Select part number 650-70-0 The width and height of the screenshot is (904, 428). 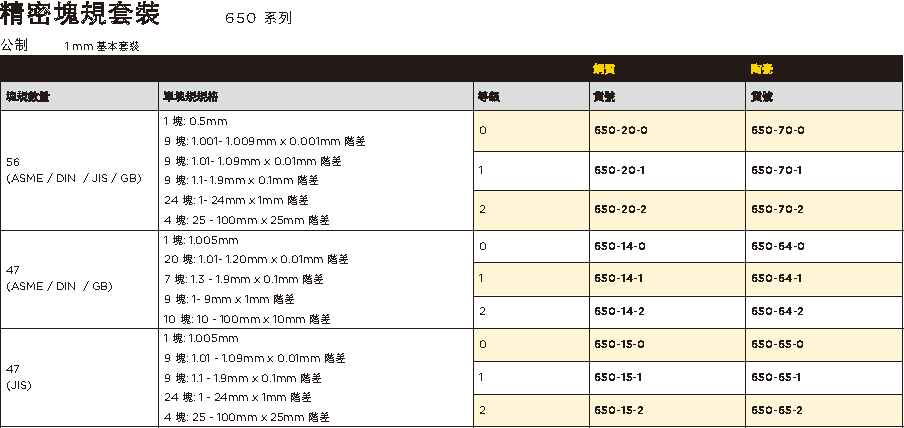[x=777, y=130]
